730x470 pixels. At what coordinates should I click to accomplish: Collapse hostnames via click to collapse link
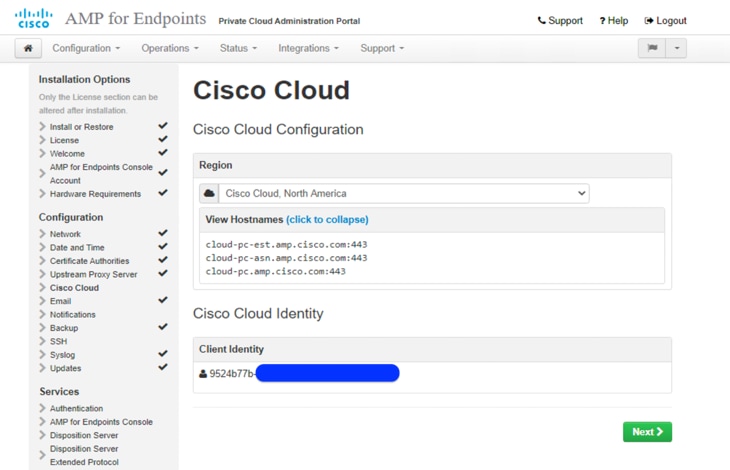pyautogui.click(x=327, y=220)
